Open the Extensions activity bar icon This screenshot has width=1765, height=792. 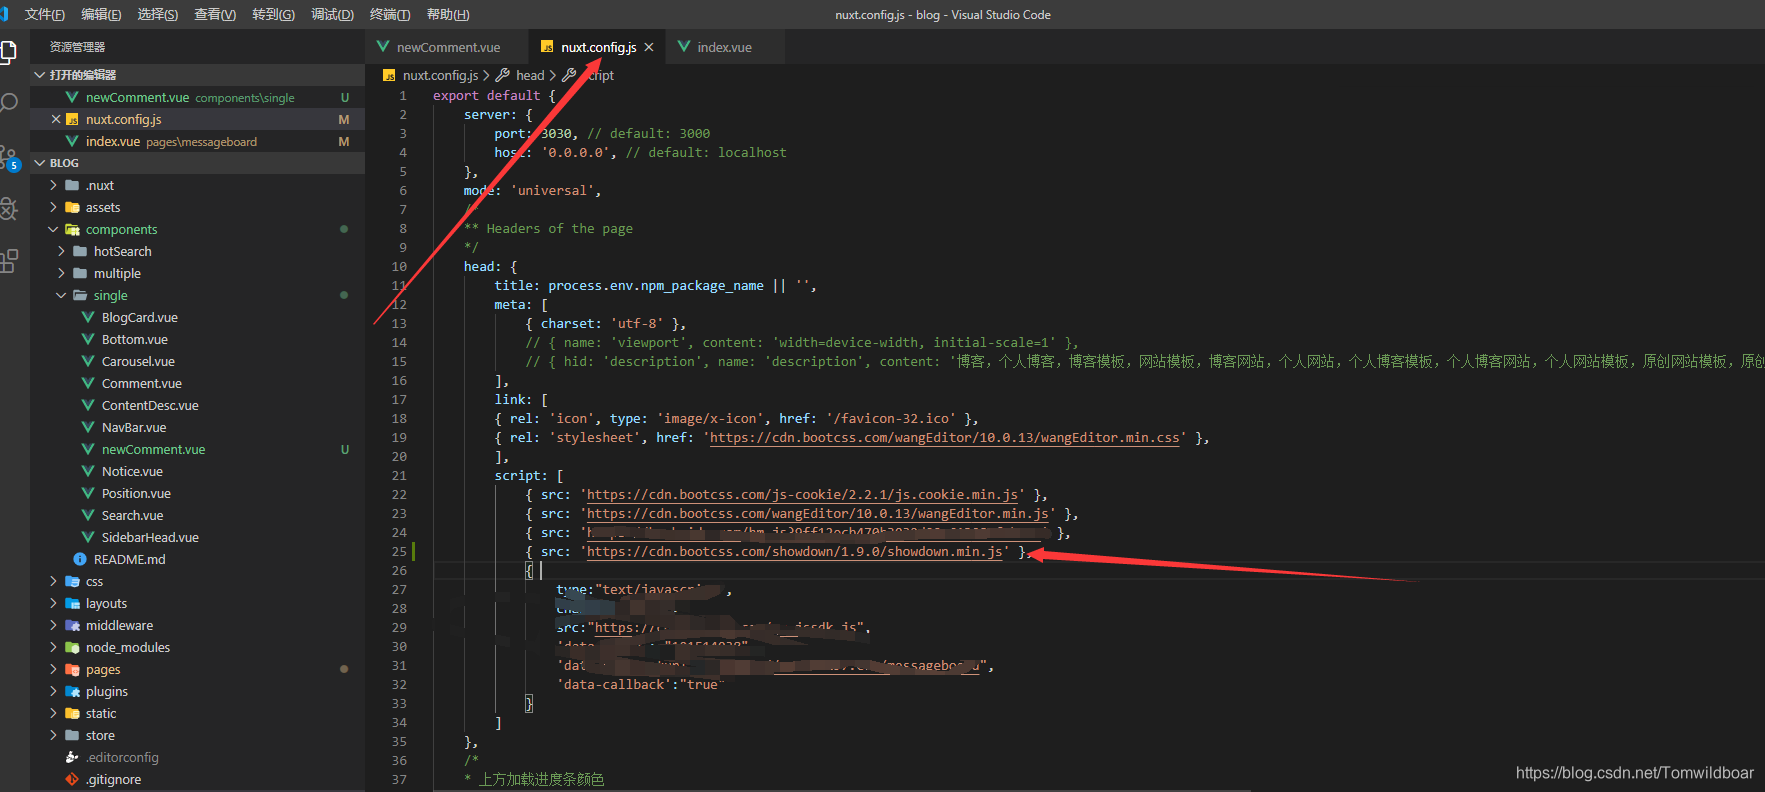coord(9,261)
